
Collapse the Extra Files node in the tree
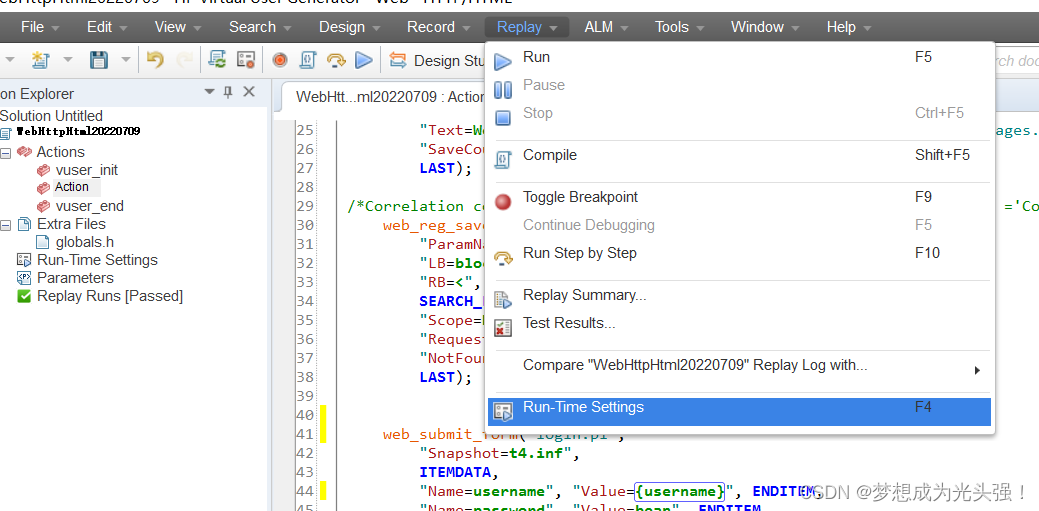[x=5, y=225]
